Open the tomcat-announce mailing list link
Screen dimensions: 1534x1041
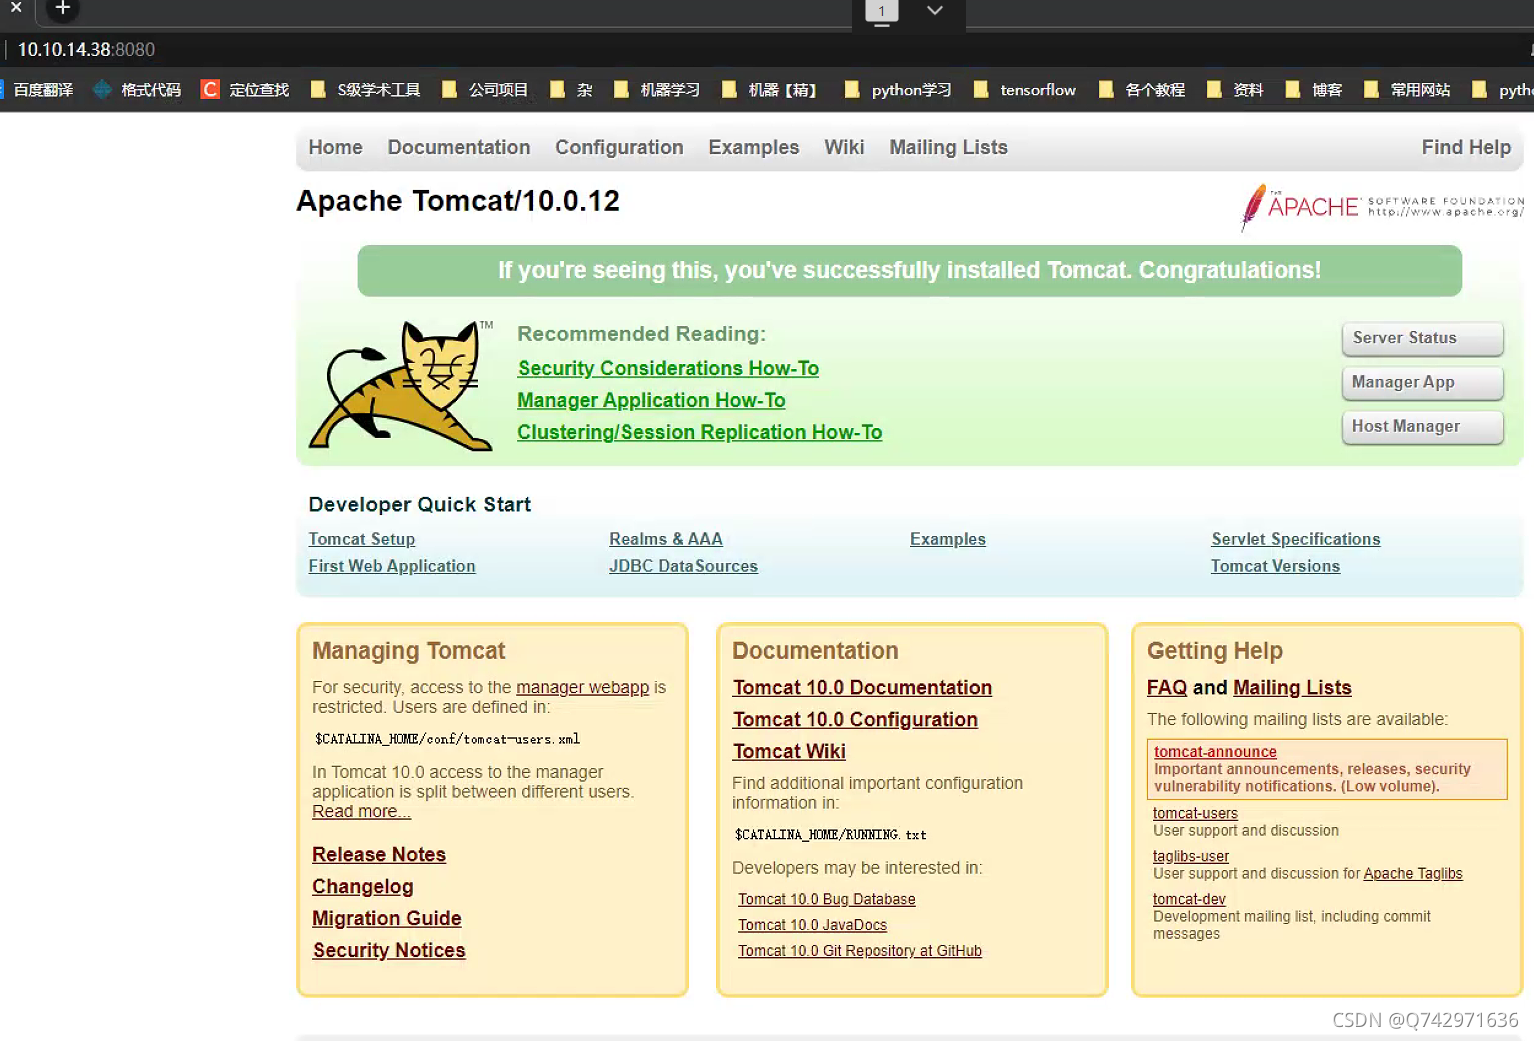[1214, 751]
